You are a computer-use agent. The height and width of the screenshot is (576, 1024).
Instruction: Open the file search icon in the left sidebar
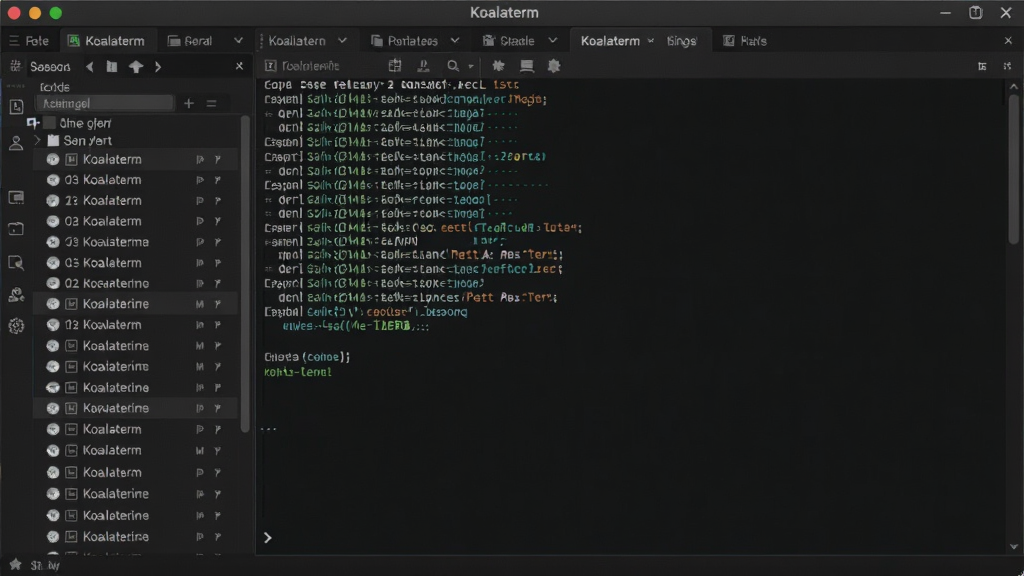16,263
